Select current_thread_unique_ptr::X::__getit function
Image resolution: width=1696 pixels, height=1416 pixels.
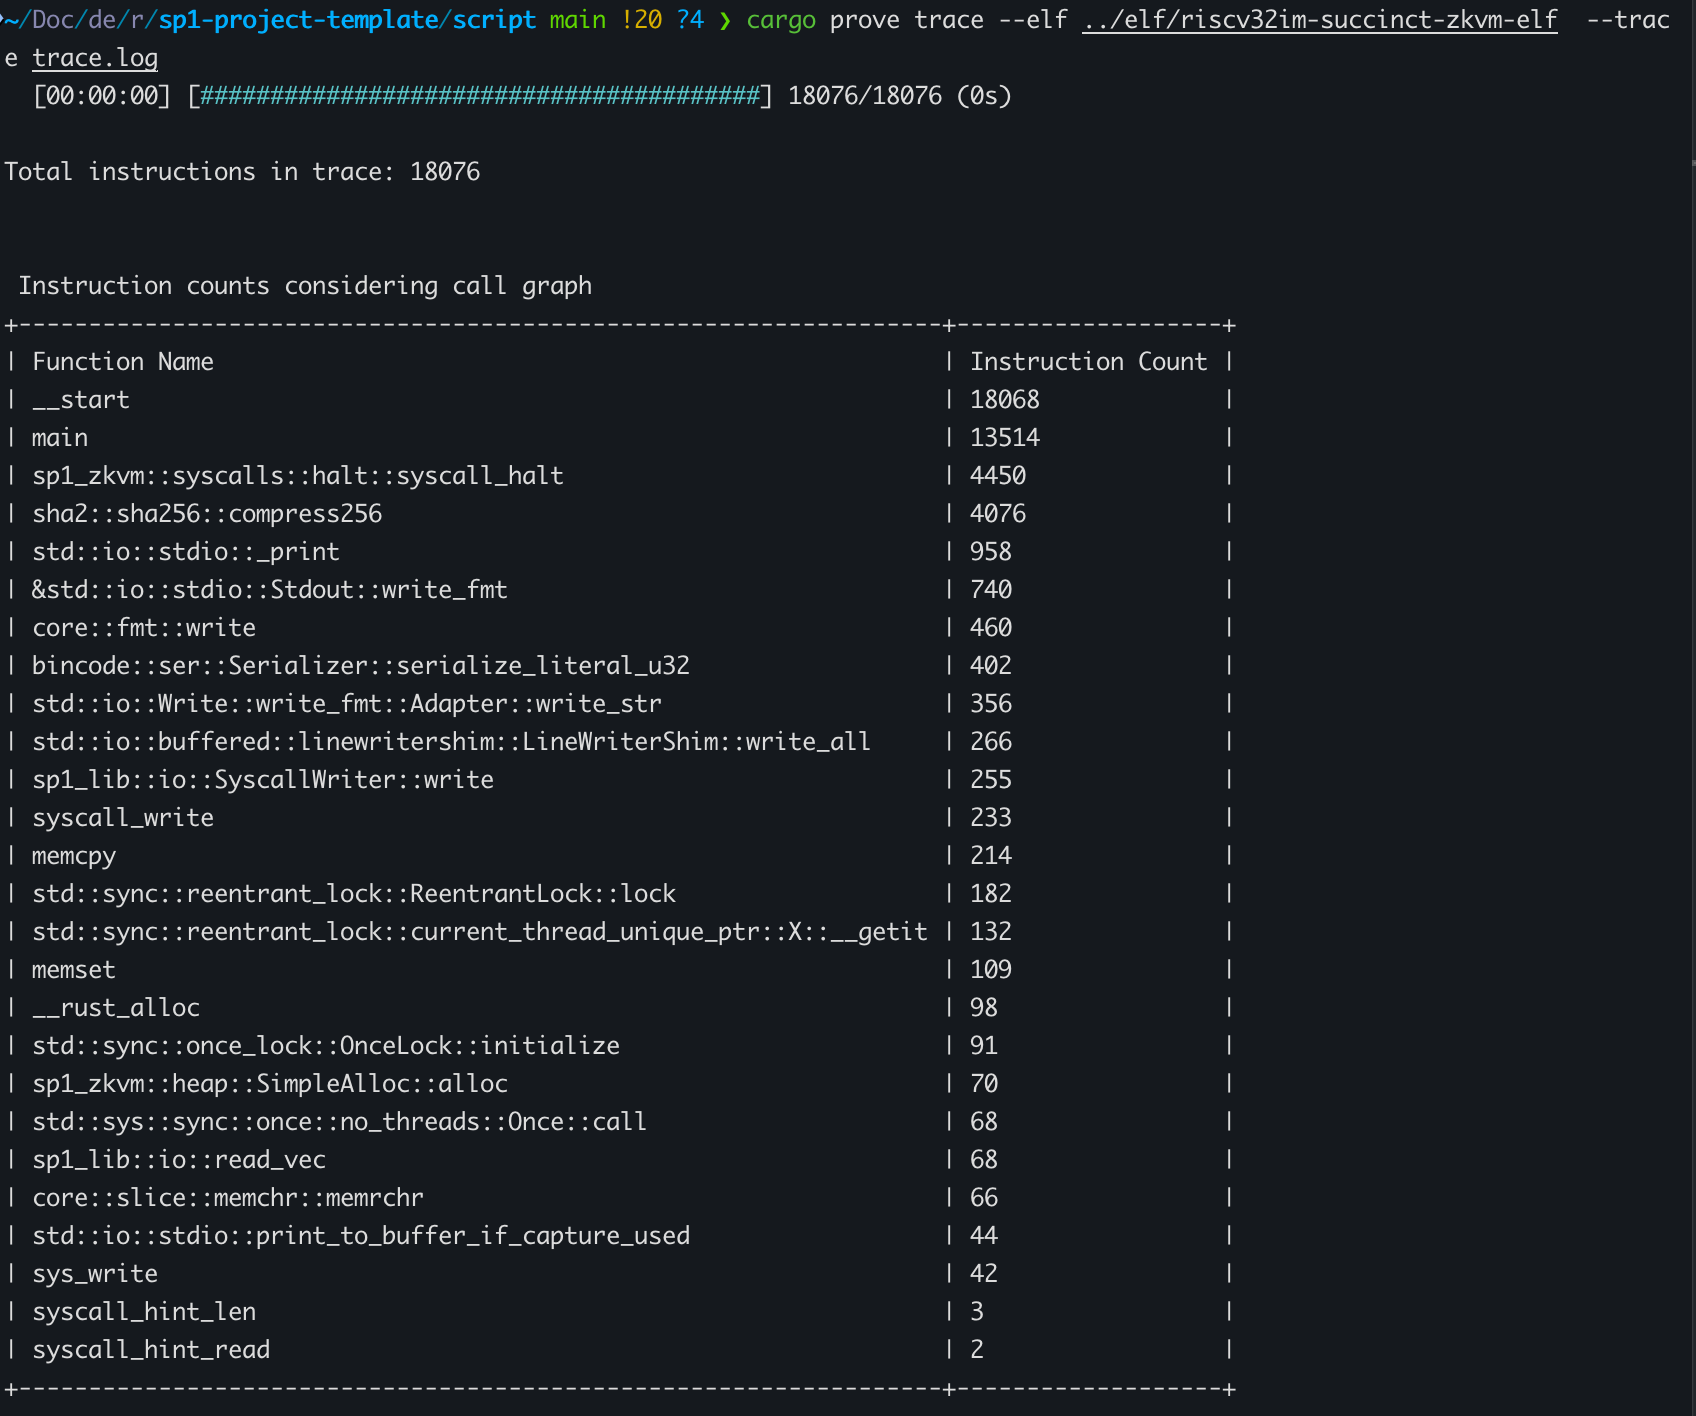pyautogui.click(x=480, y=932)
